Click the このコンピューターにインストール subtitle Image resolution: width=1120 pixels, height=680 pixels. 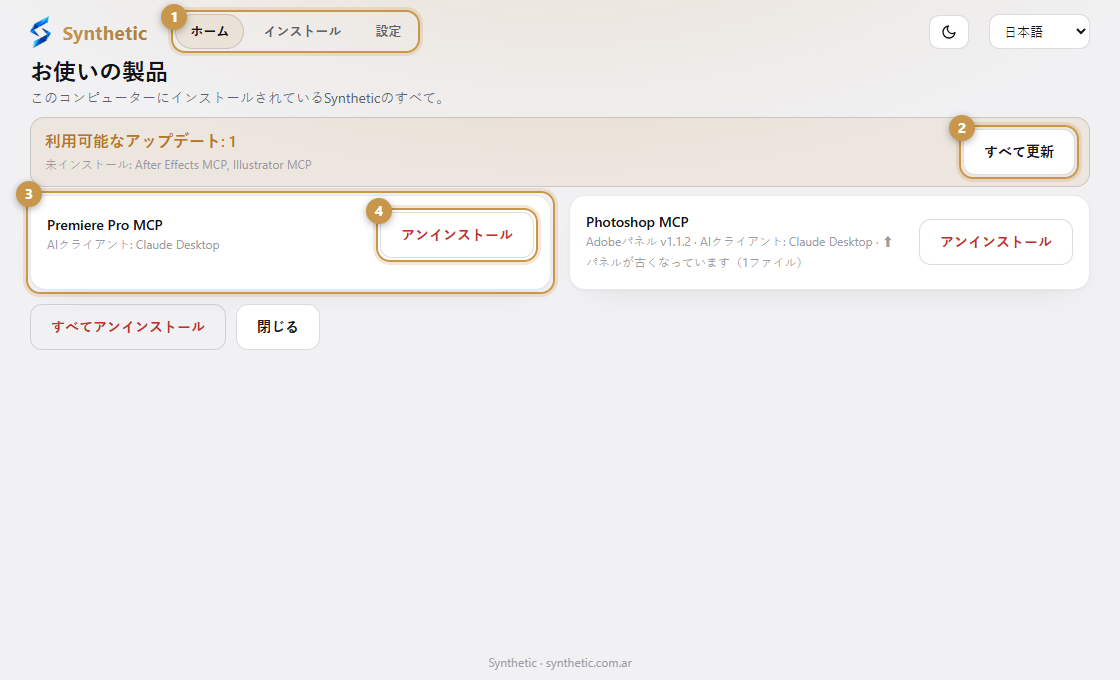(x=239, y=99)
